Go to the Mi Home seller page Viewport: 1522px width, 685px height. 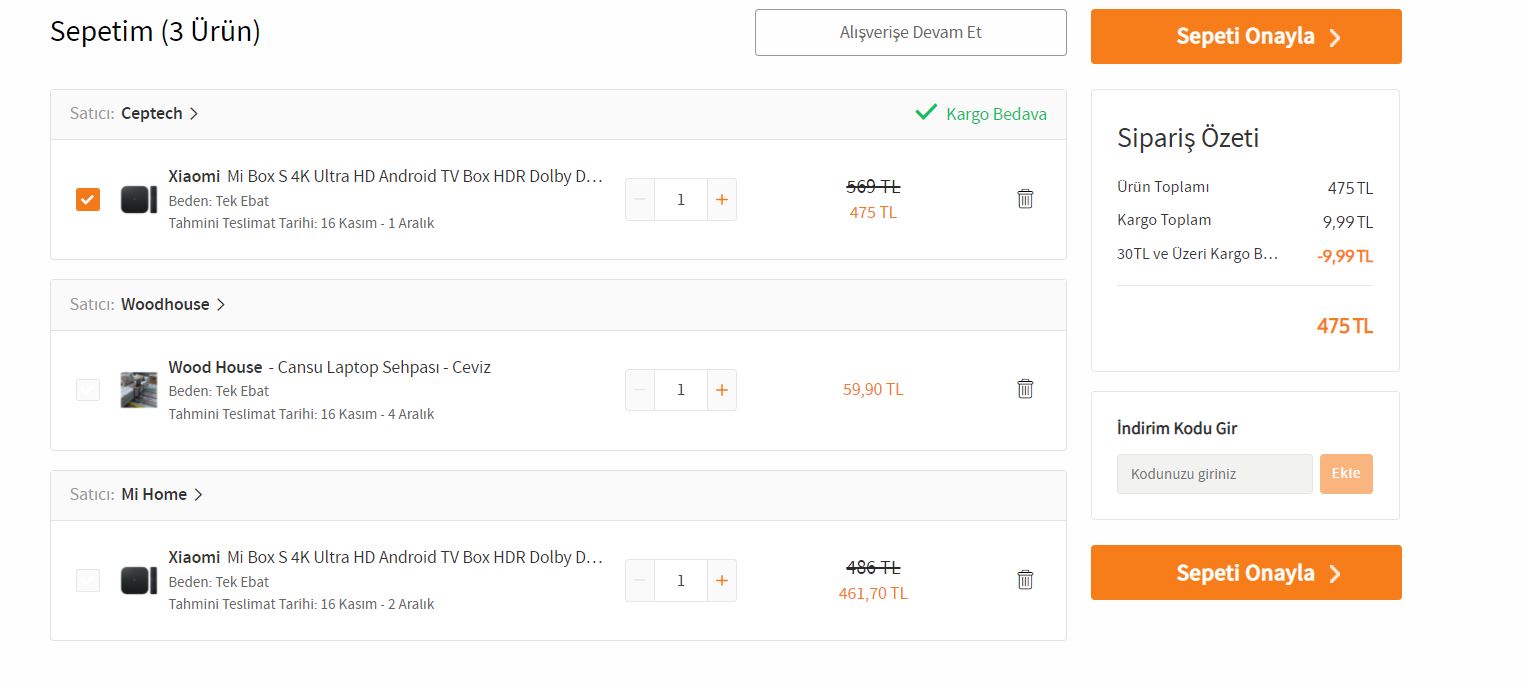coord(162,494)
